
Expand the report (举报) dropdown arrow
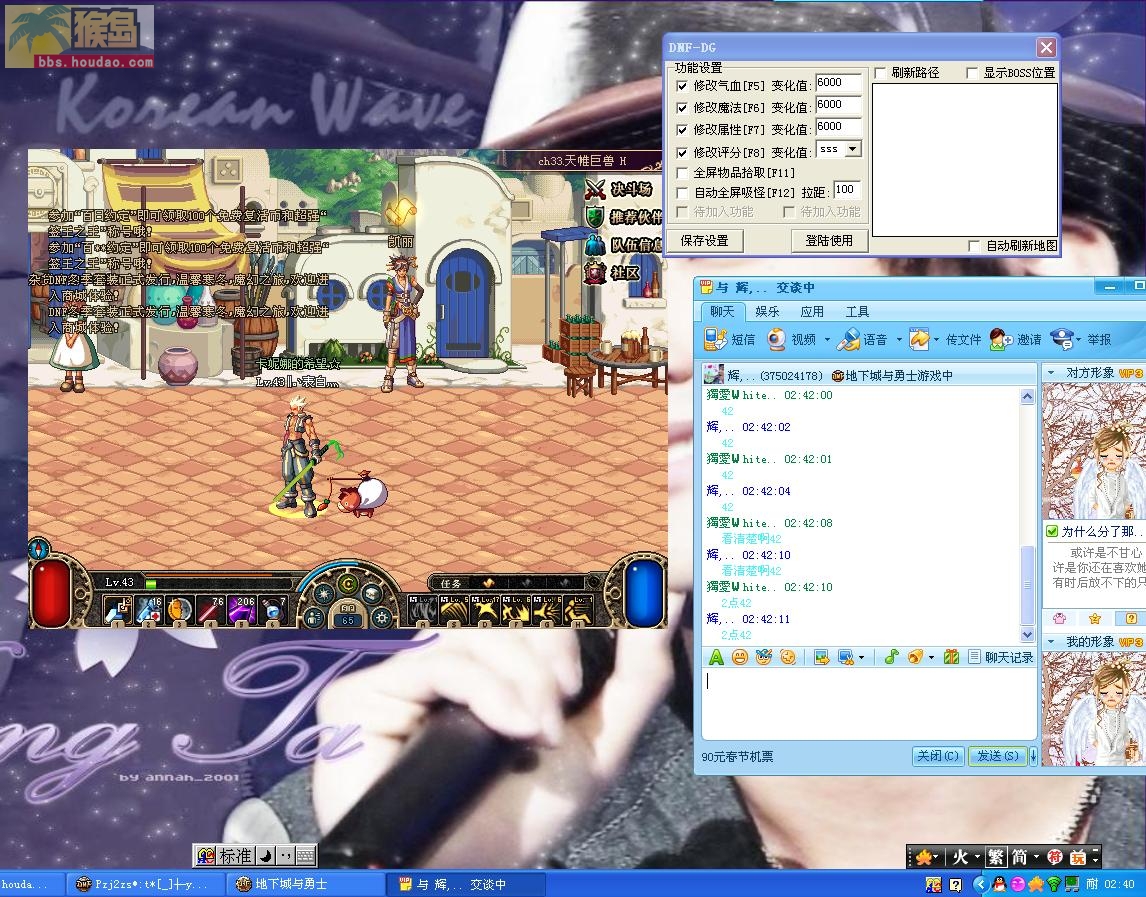click(1078, 339)
